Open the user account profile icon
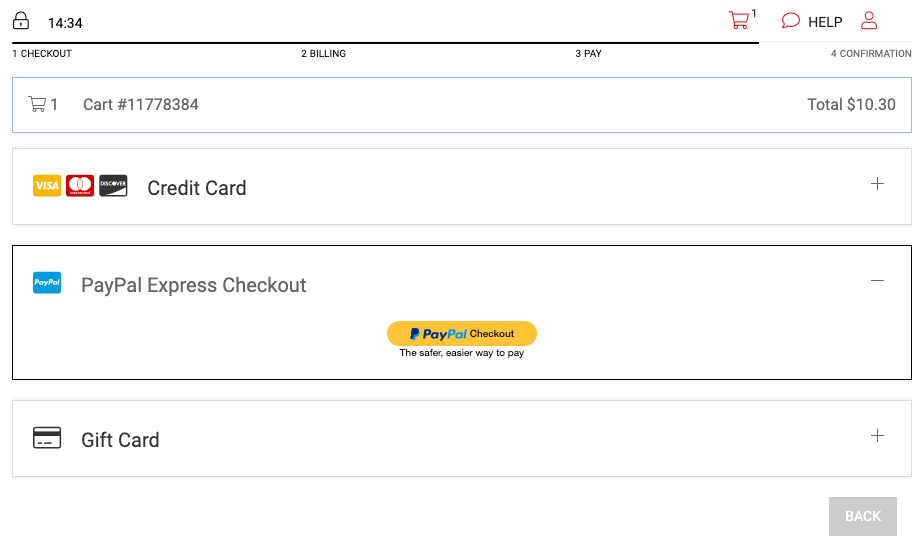This screenshot has height=543, width=924. coord(869,21)
